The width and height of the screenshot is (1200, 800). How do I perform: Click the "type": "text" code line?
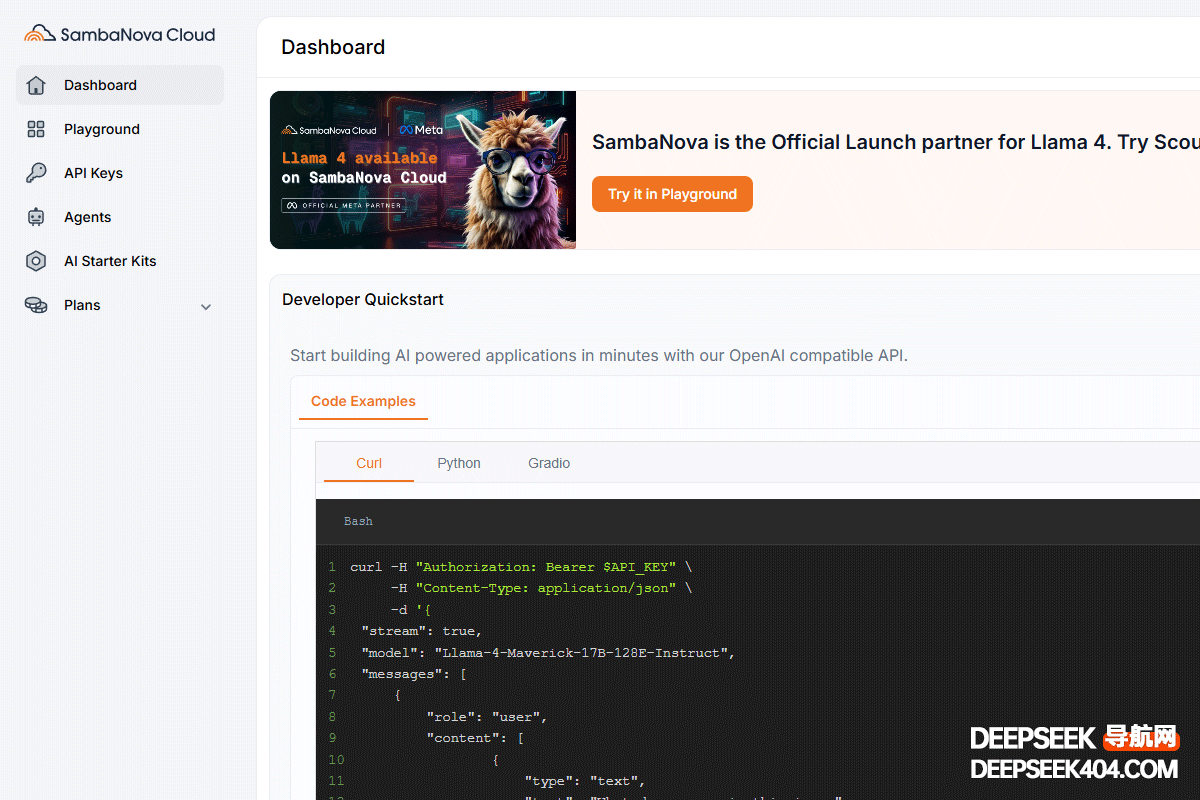(585, 781)
